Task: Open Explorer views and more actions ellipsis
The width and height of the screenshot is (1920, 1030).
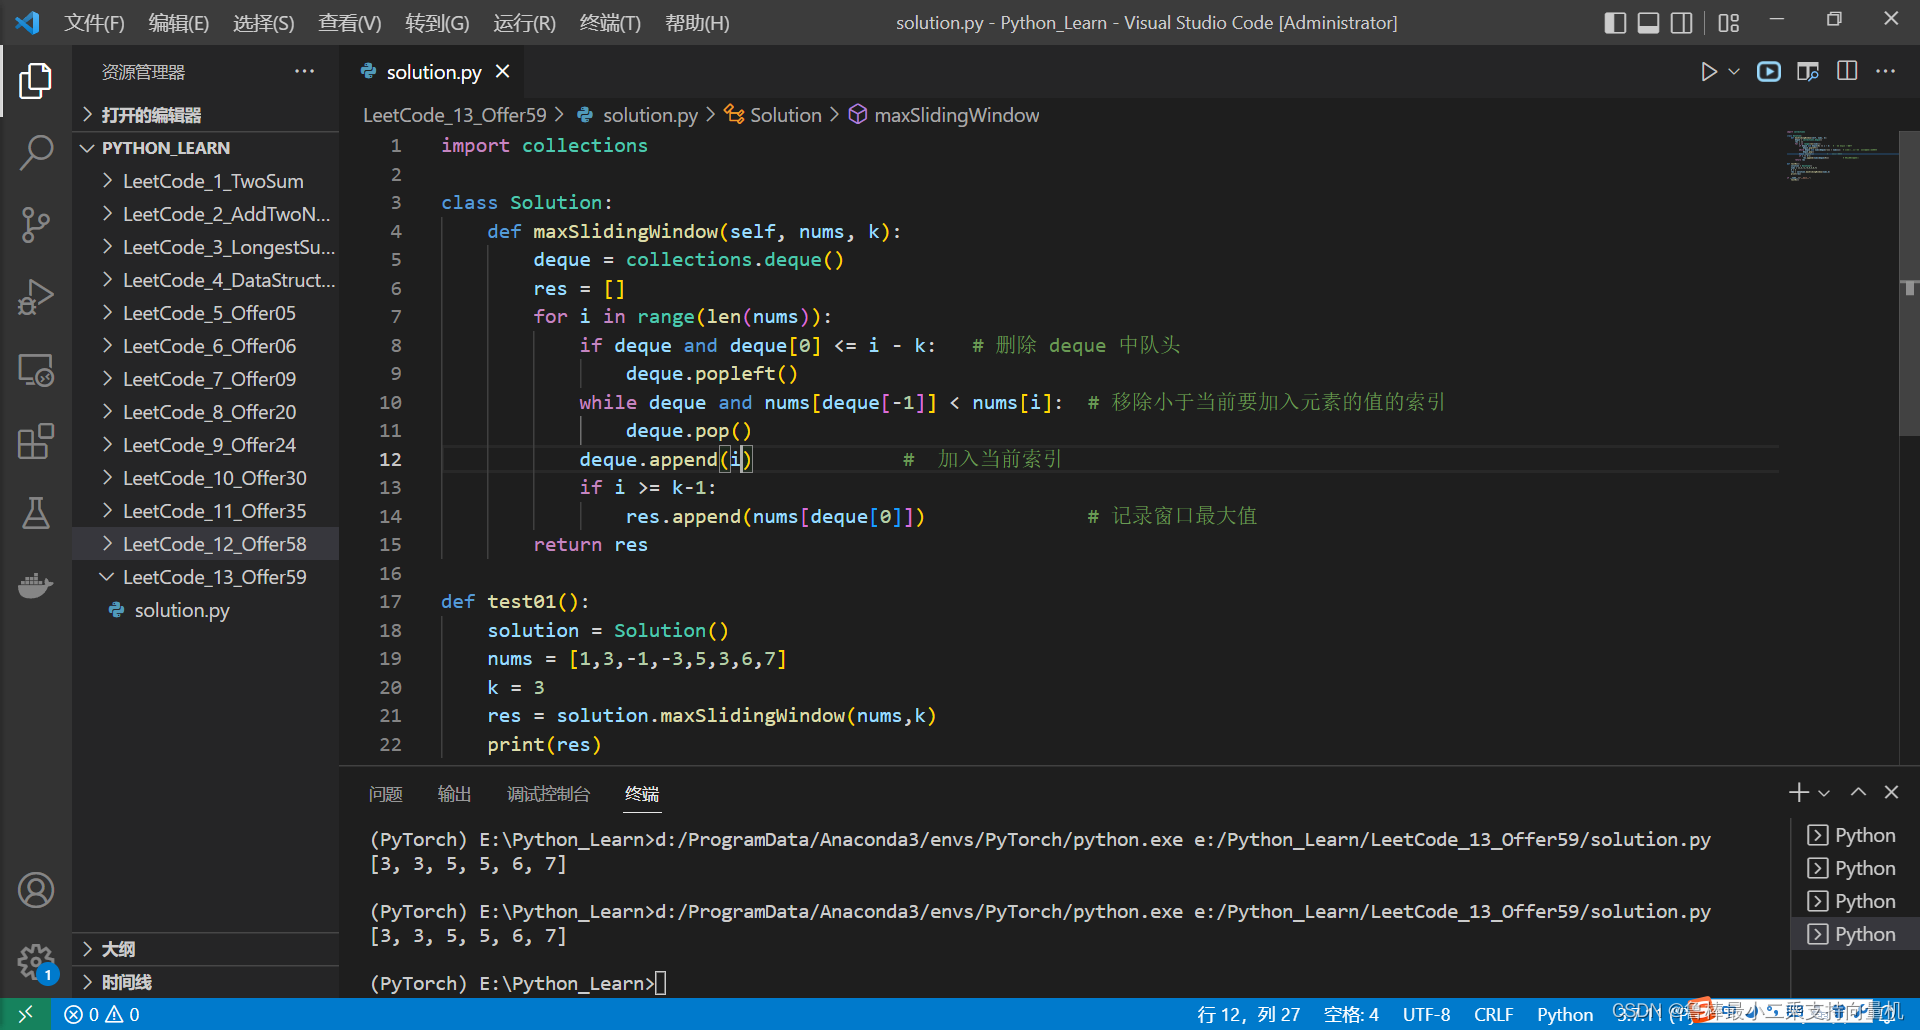Action: [x=304, y=72]
